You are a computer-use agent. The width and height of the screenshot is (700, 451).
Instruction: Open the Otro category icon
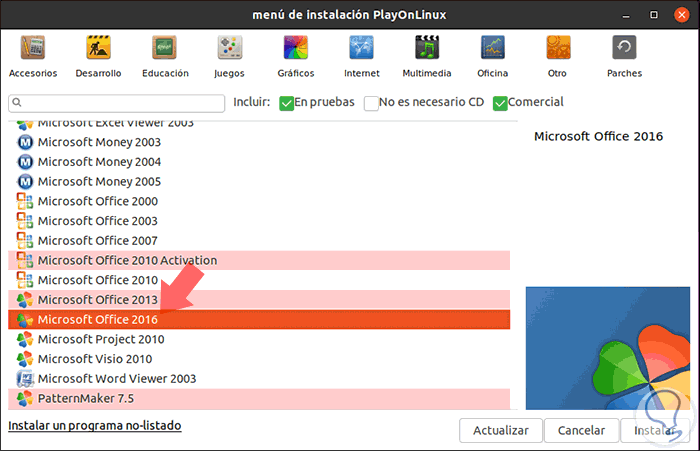pos(558,47)
